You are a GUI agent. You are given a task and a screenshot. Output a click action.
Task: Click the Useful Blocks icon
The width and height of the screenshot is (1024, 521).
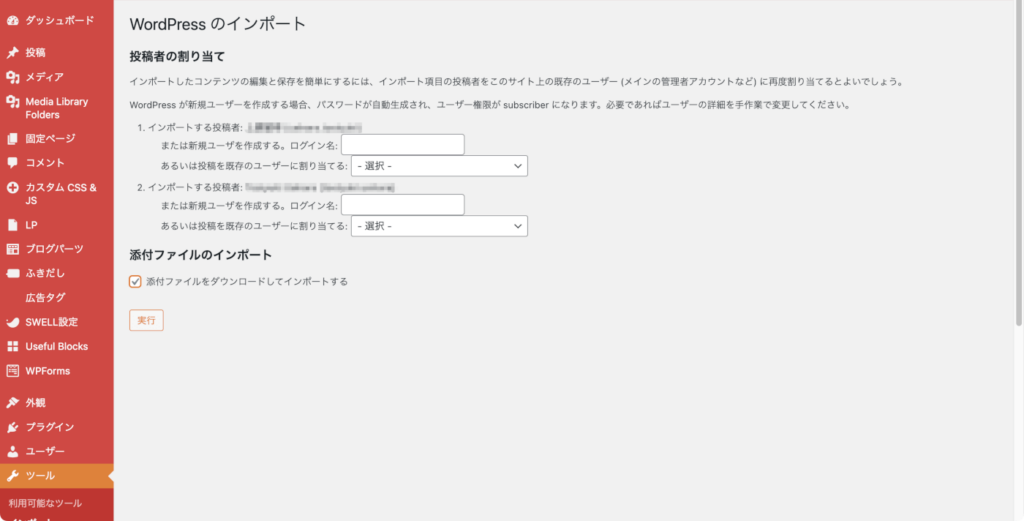click(12, 347)
